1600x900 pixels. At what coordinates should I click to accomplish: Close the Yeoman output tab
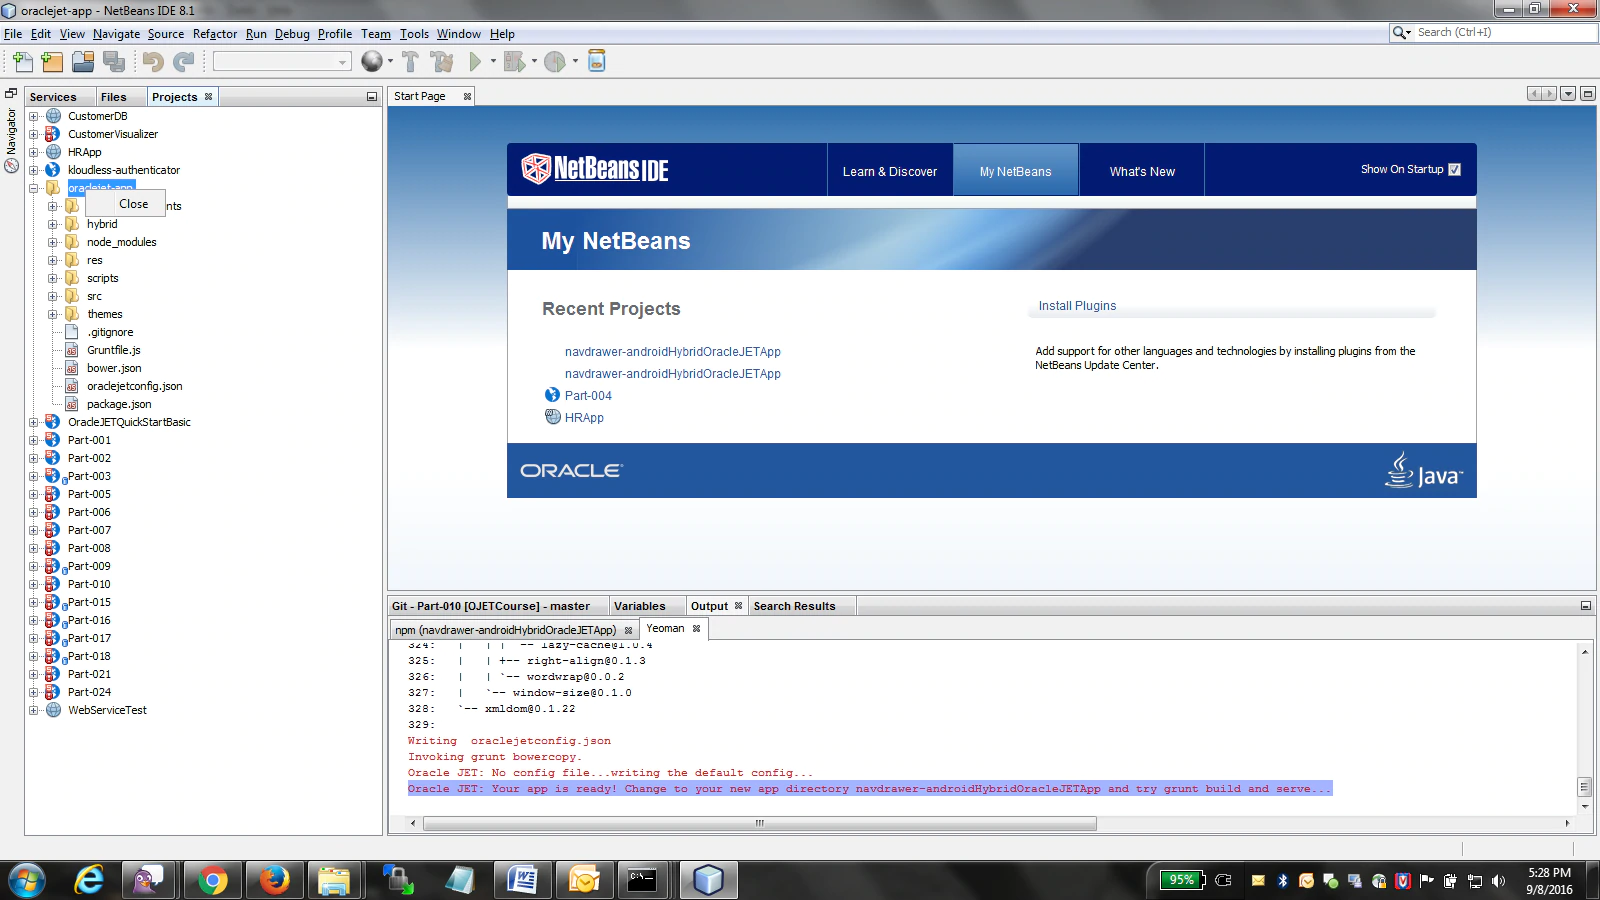[696, 629]
